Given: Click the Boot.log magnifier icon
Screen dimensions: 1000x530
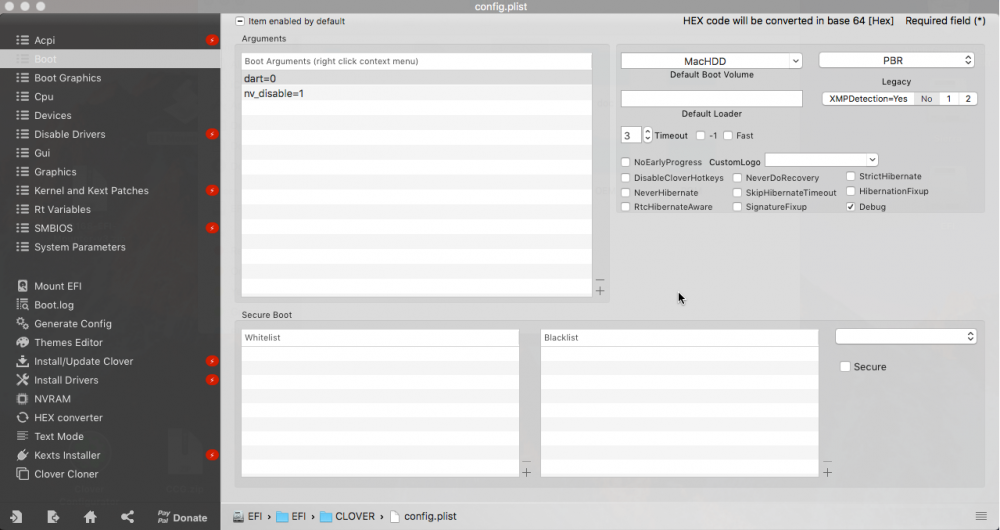Looking at the screenshot, I should point(22,304).
